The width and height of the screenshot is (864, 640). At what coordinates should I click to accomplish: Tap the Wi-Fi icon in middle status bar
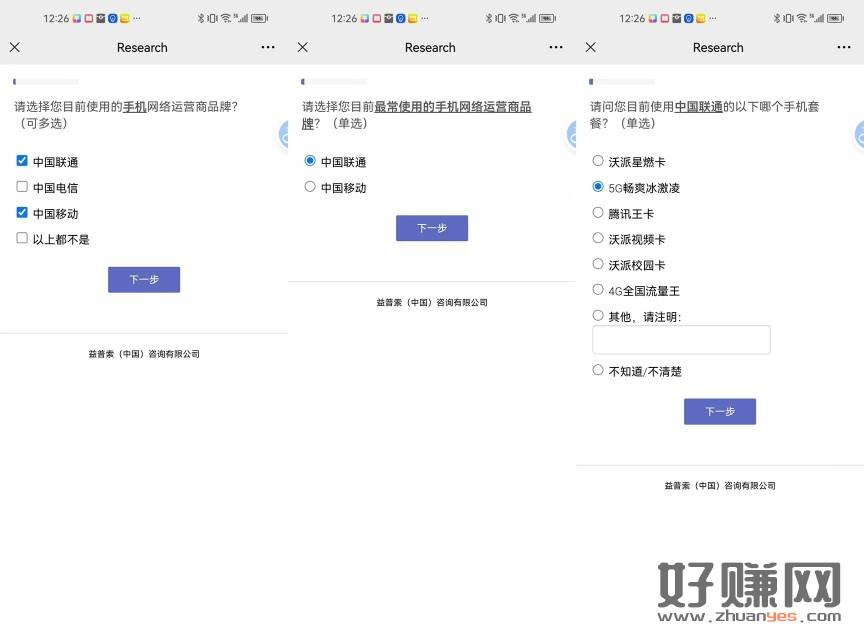(x=514, y=18)
